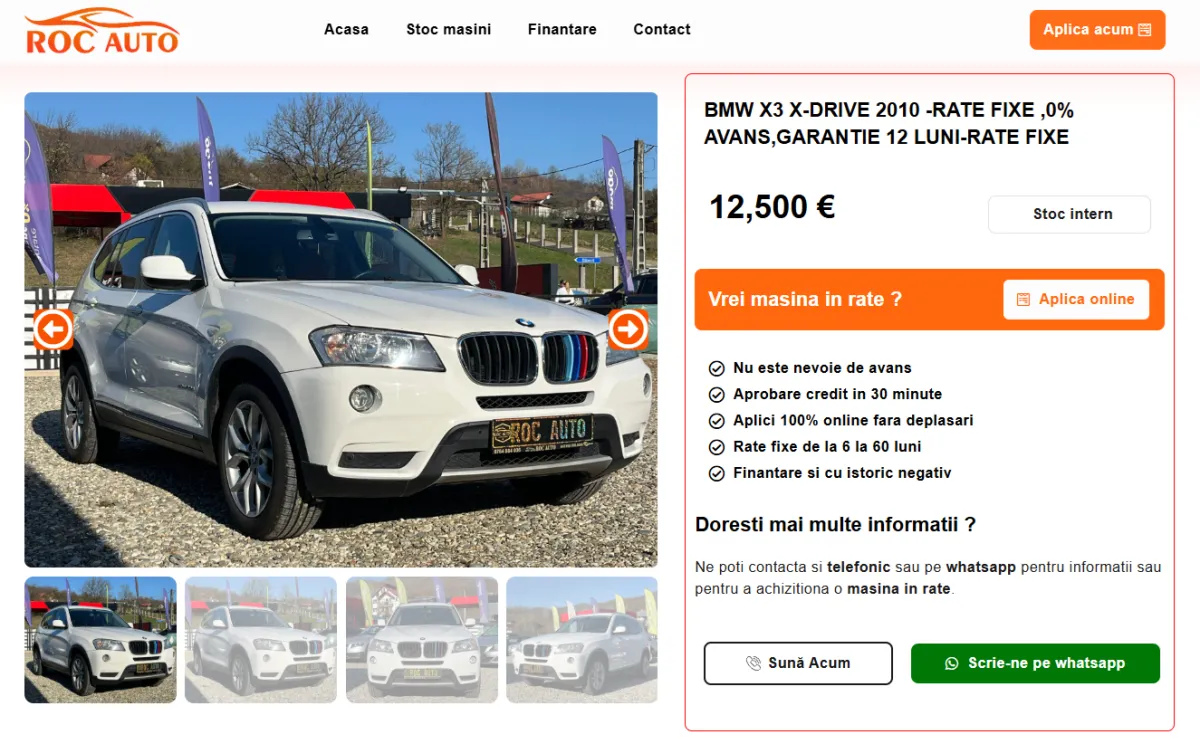Open the Contact menu item
The image size is (1200, 744).
click(662, 29)
